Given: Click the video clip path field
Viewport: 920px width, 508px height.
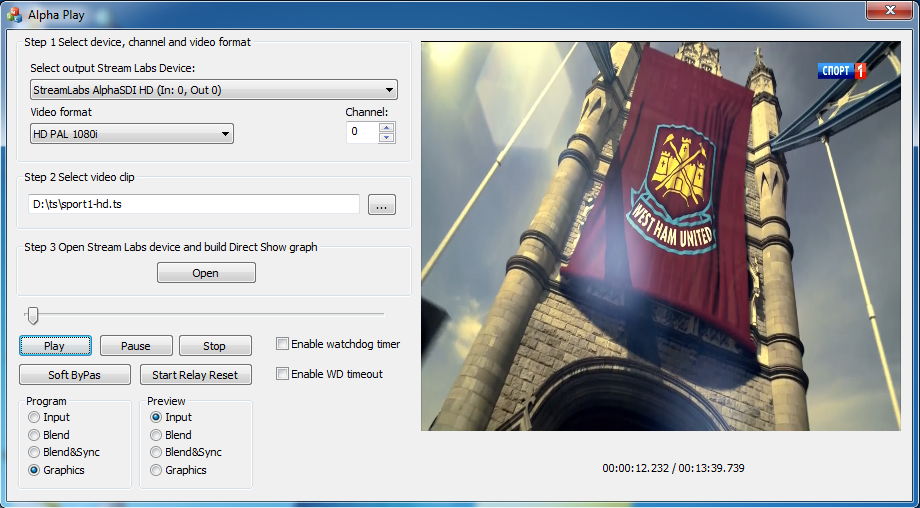Looking at the screenshot, I should 194,204.
